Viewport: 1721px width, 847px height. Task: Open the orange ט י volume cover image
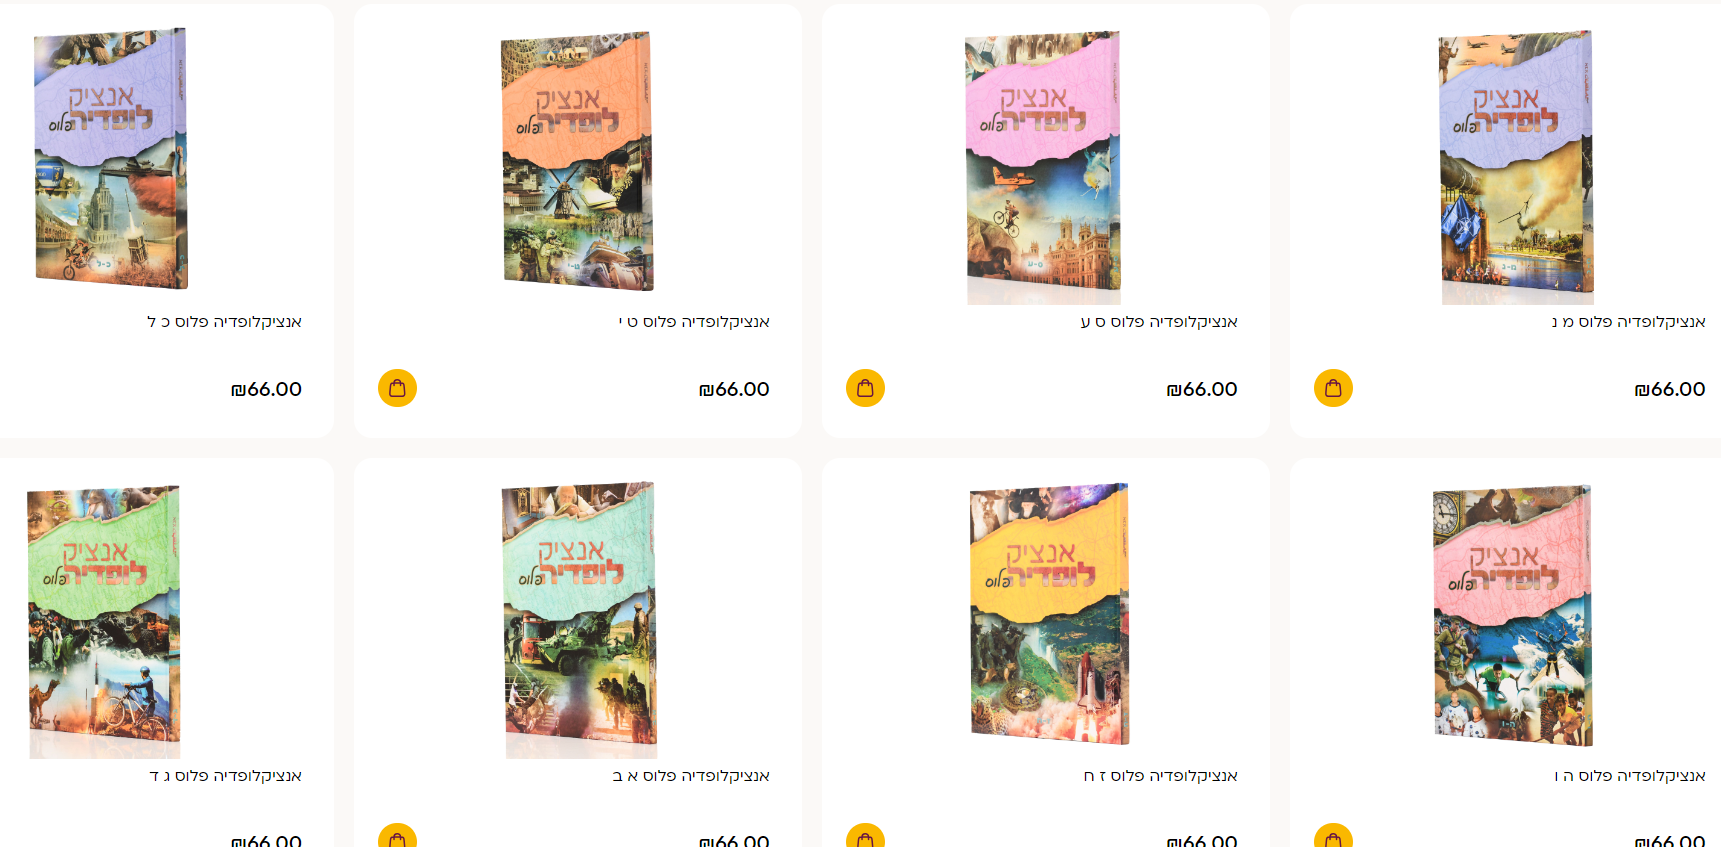(577, 160)
